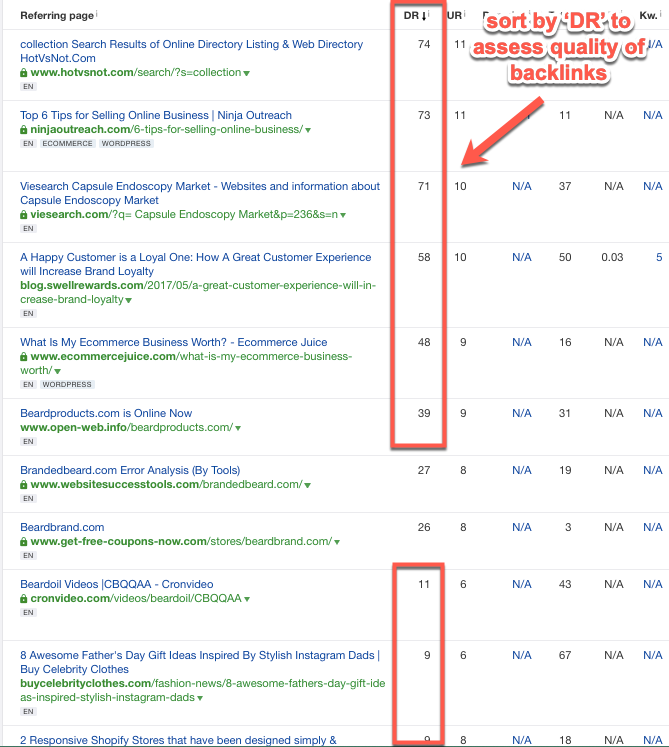Click the WORDPRESS tag under ecommercejuice.com

68,385
